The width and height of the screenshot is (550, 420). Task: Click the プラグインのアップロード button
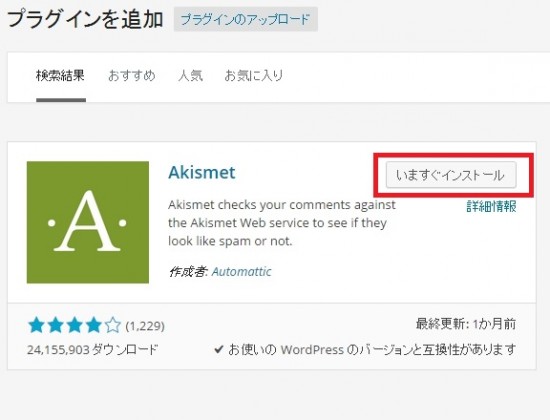(246, 19)
